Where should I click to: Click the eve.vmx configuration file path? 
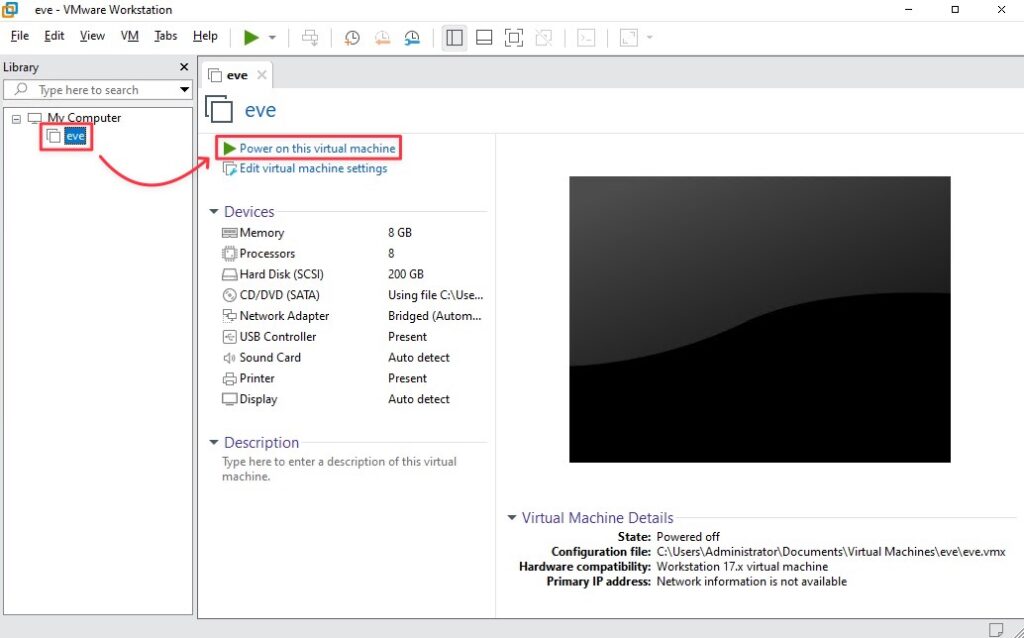[831, 552]
